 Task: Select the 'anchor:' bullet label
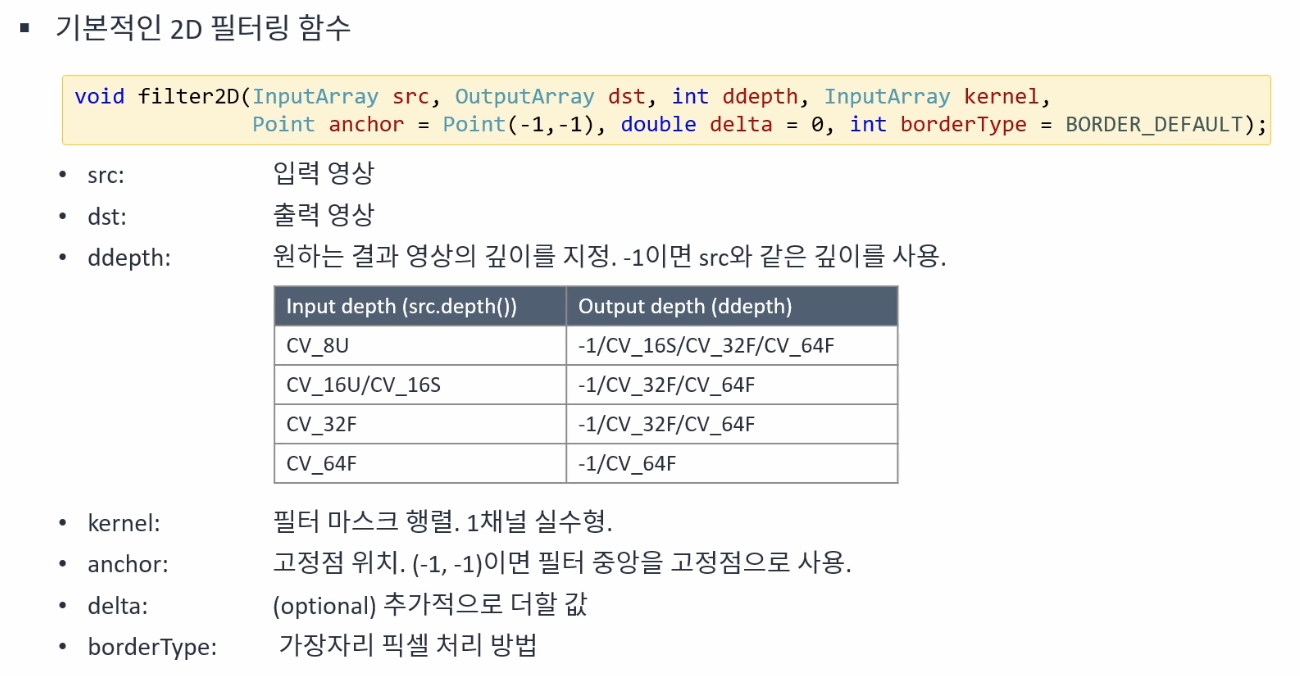tap(128, 564)
